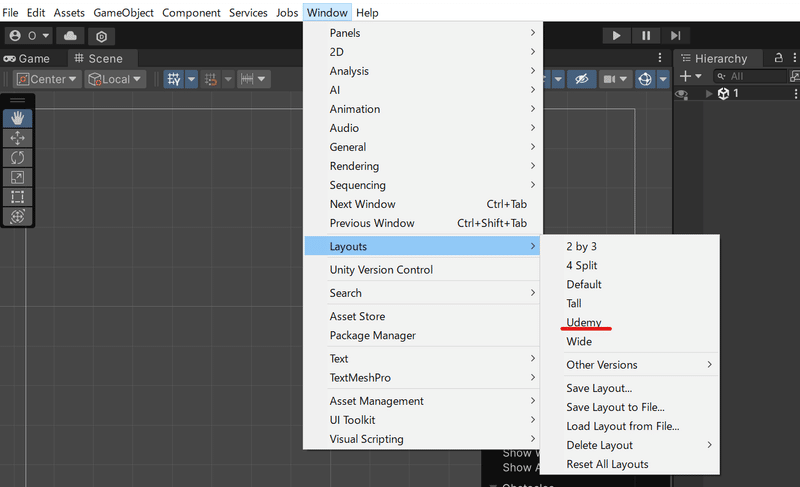Select the Scale tool
Image resolution: width=800 pixels, height=487 pixels.
coord(17,177)
